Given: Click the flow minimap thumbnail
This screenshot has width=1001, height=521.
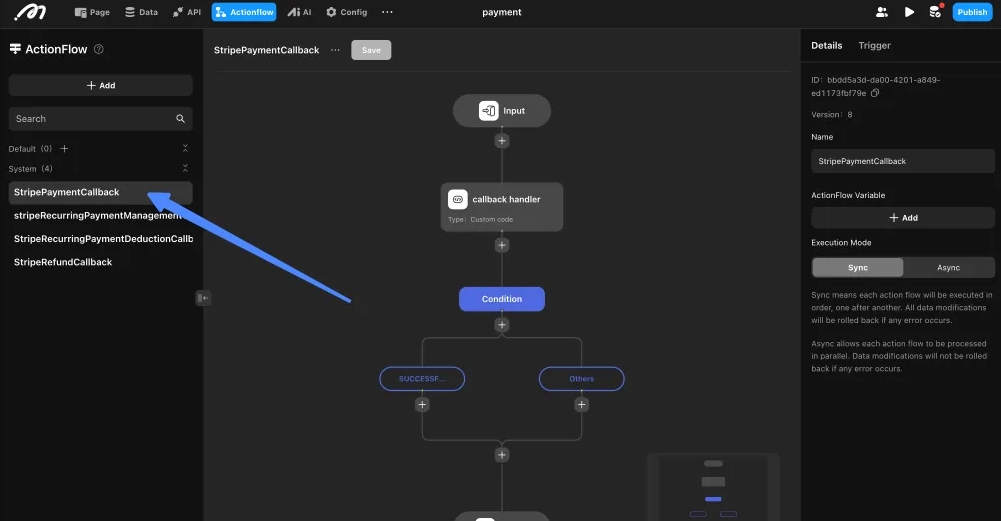Looking at the screenshot, I should tap(713, 487).
